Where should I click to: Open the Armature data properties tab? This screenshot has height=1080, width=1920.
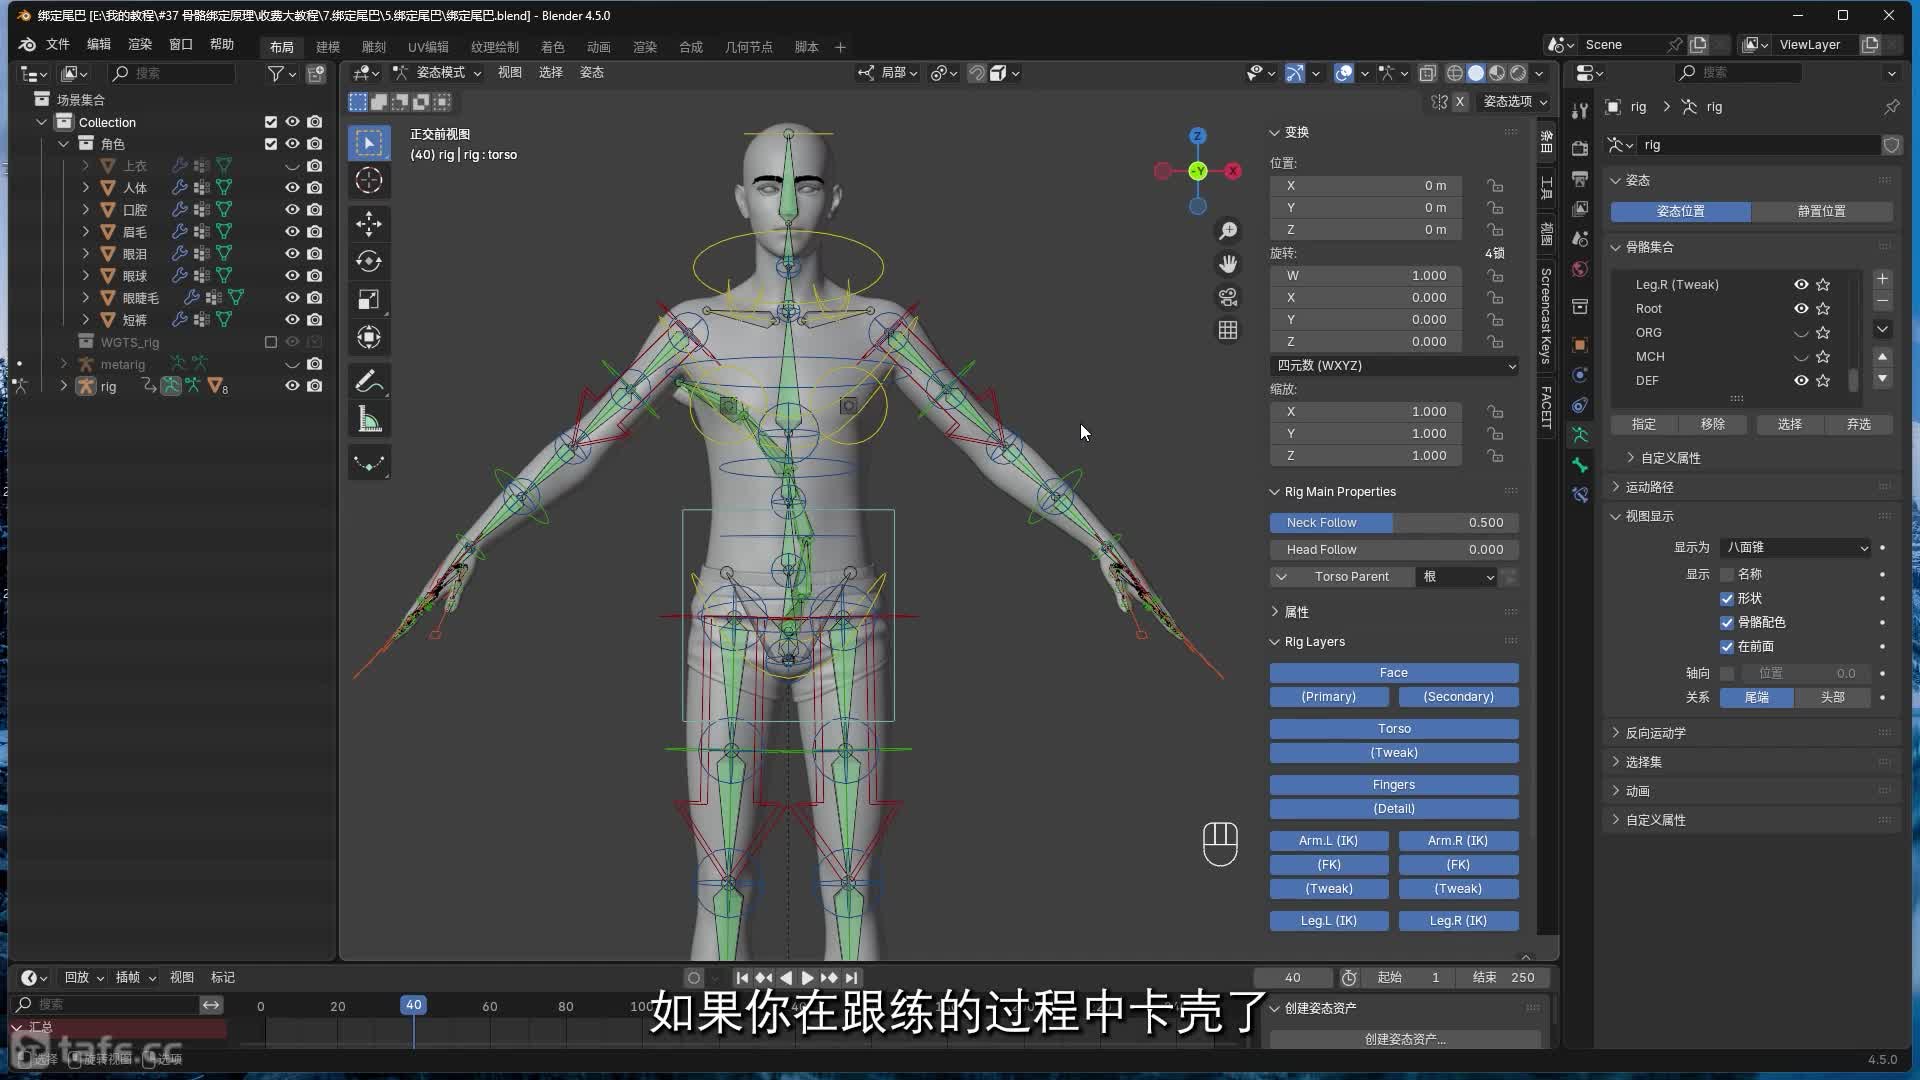[1580, 435]
